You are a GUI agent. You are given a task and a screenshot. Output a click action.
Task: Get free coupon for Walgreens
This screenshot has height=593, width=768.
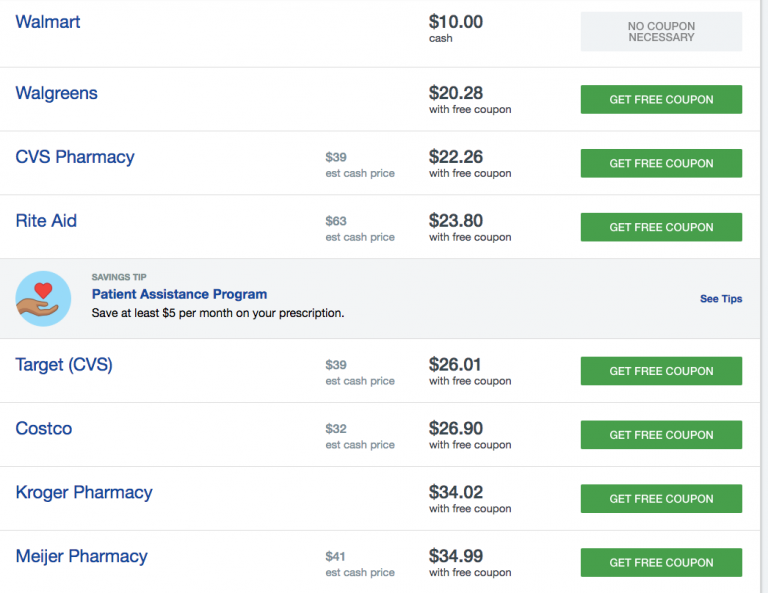(x=661, y=99)
